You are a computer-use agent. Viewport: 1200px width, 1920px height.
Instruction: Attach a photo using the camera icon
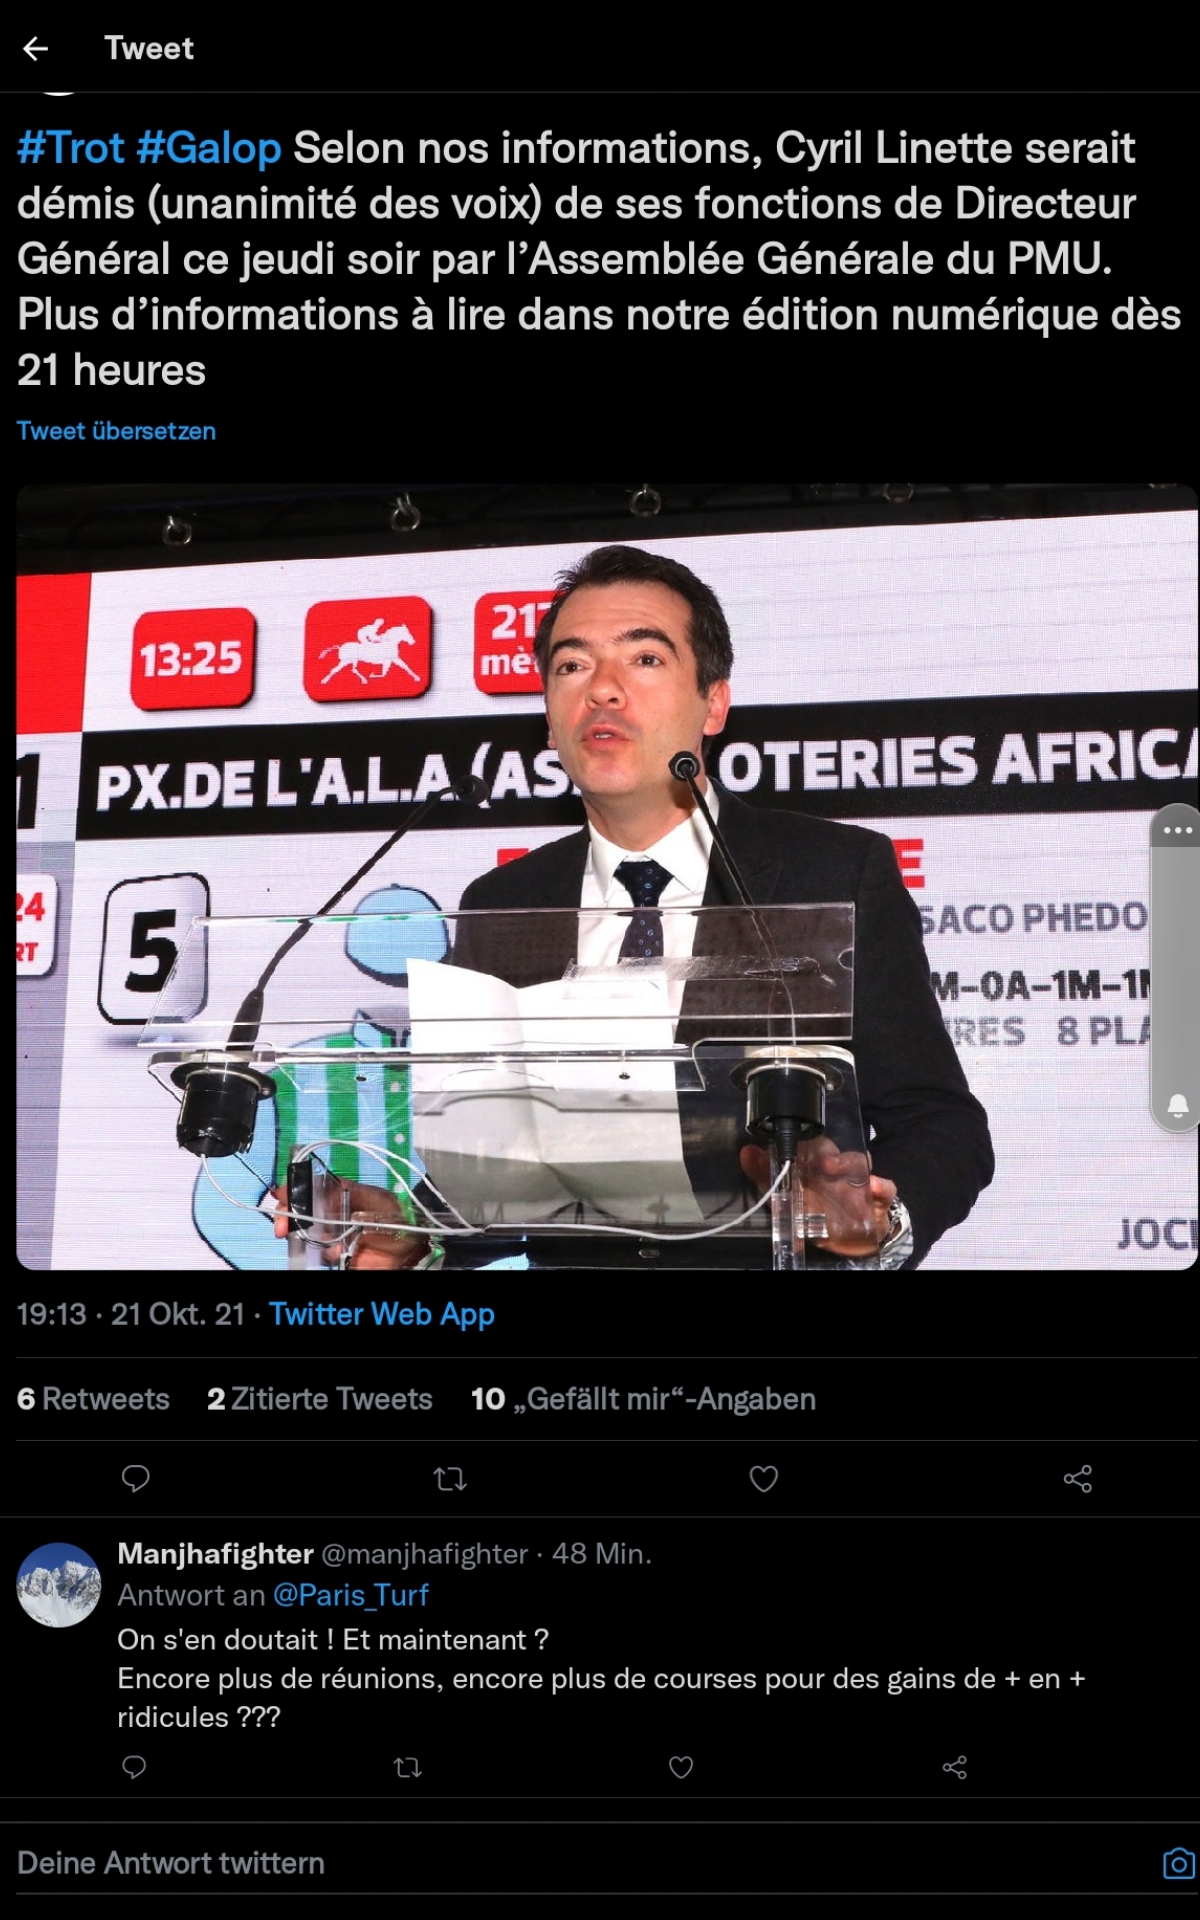(1178, 1864)
